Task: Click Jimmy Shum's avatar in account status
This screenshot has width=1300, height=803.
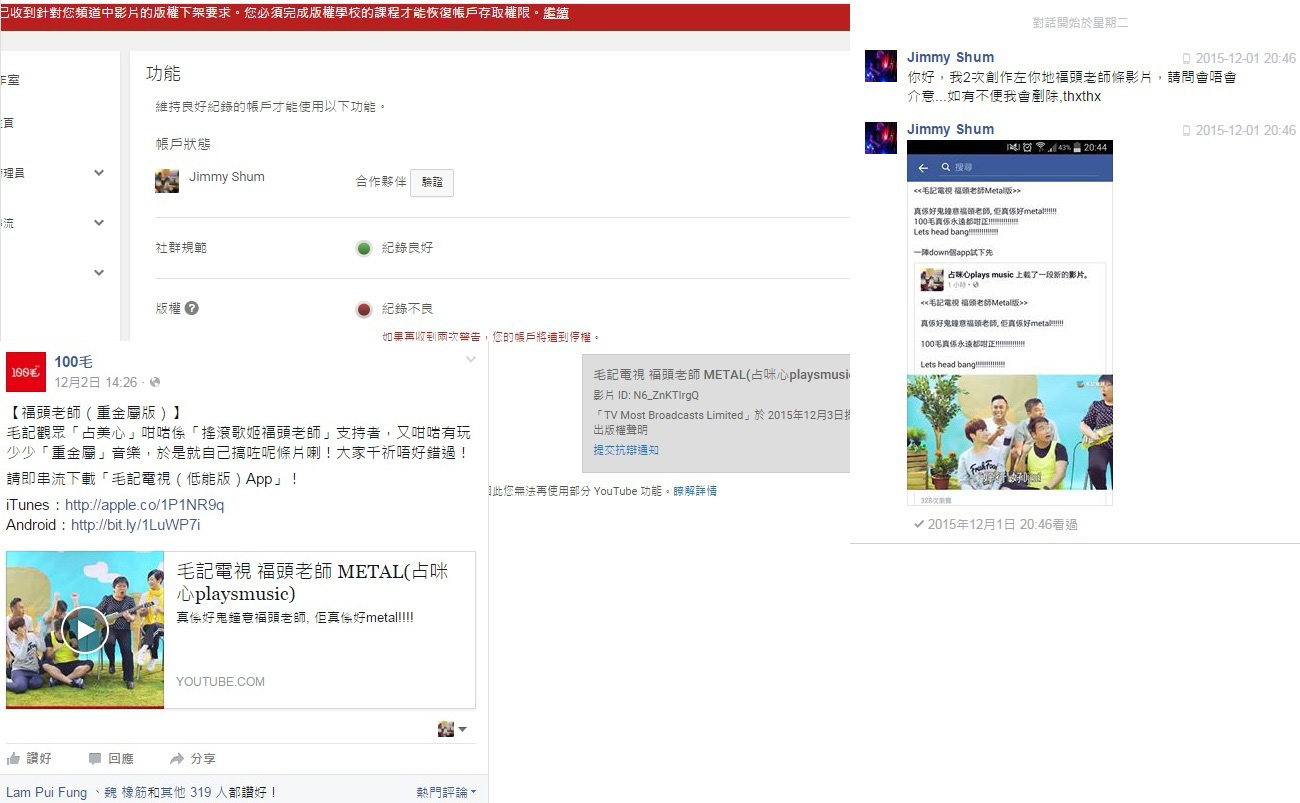Action: 167,181
